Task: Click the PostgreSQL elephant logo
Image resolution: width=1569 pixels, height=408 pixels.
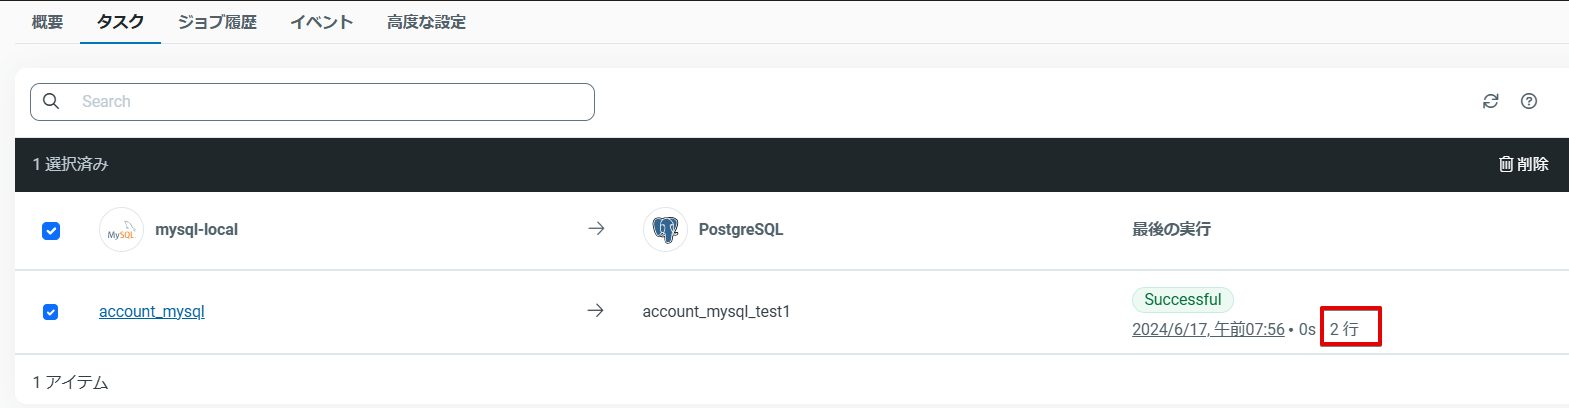Action: 665,230
